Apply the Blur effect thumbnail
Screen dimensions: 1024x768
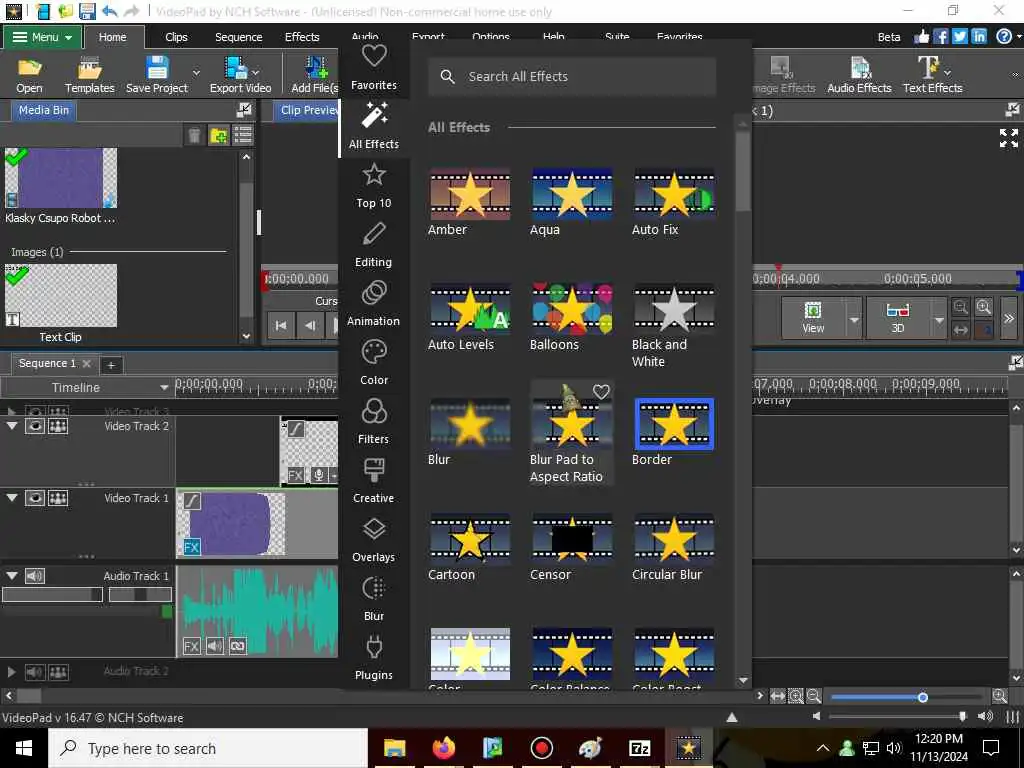point(470,424)
